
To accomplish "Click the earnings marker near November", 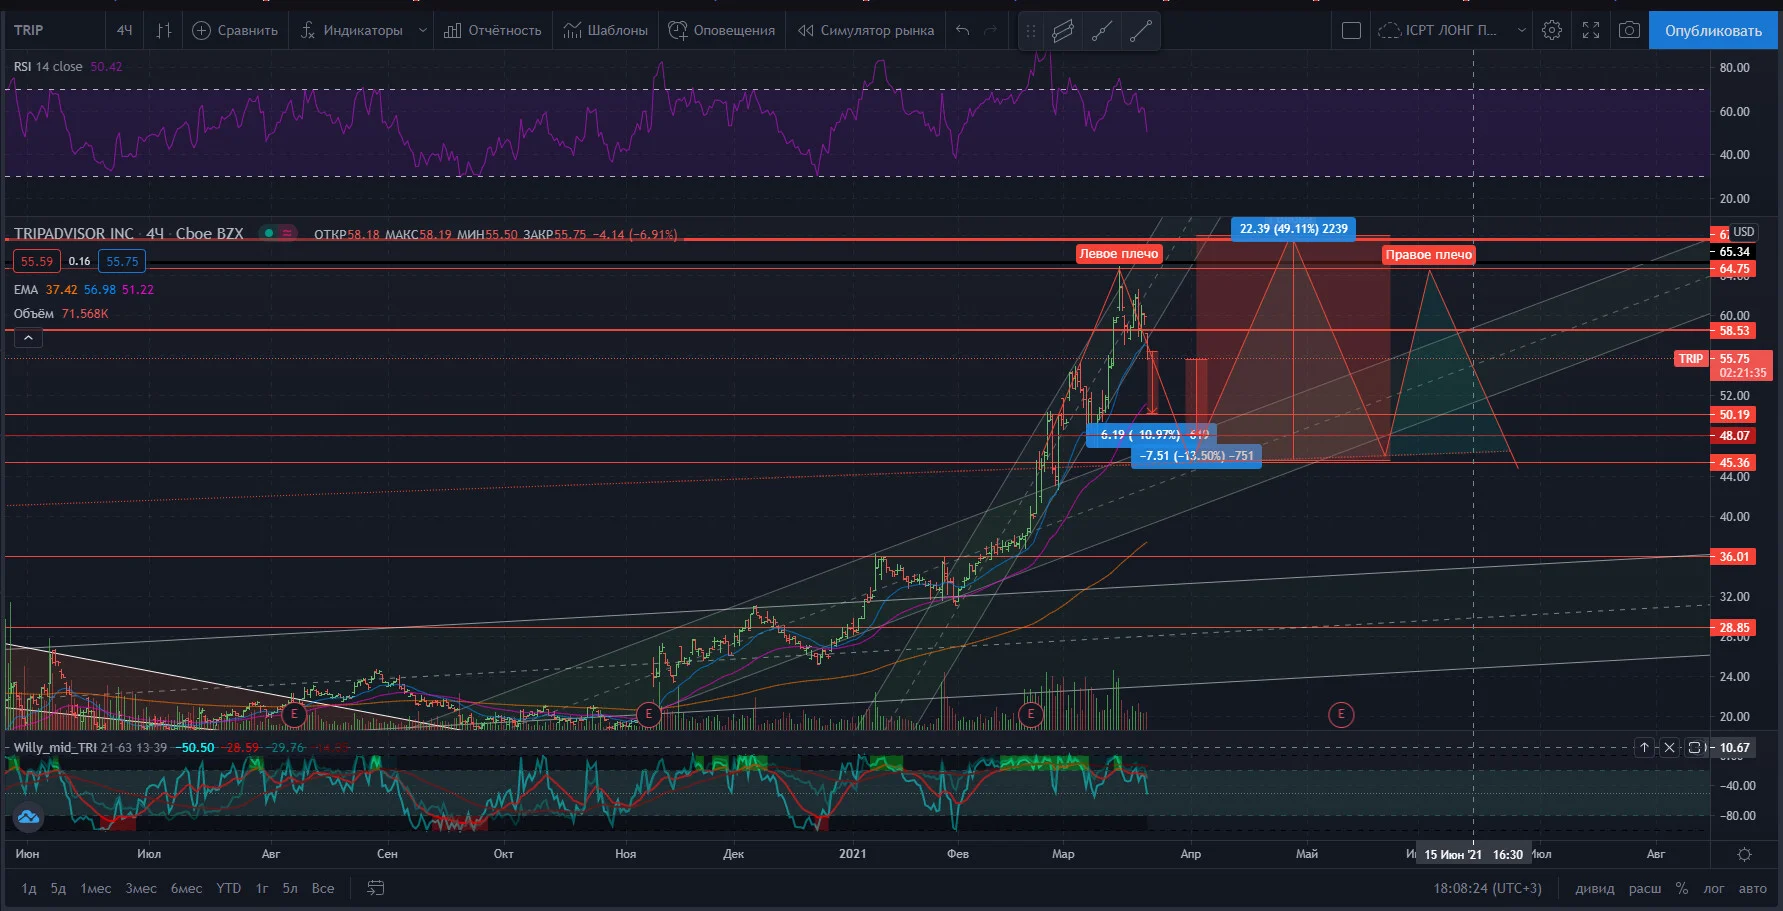I will click(649, 714).
